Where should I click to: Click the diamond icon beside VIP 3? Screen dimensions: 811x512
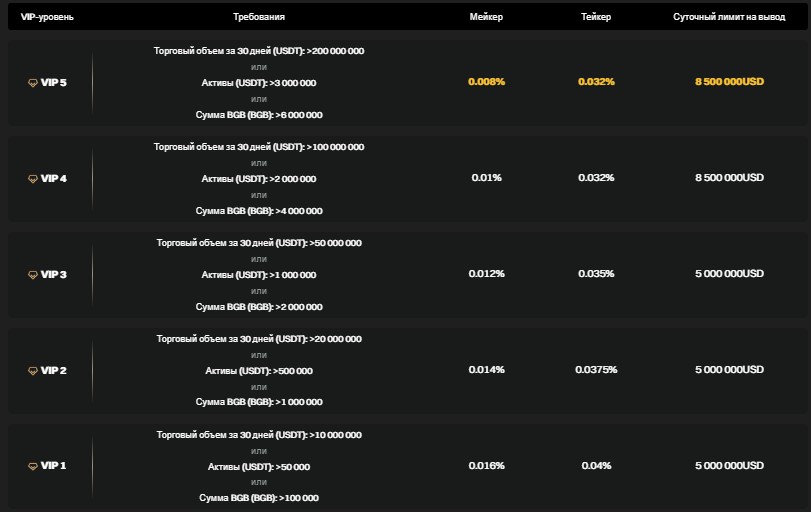[32, 274]
